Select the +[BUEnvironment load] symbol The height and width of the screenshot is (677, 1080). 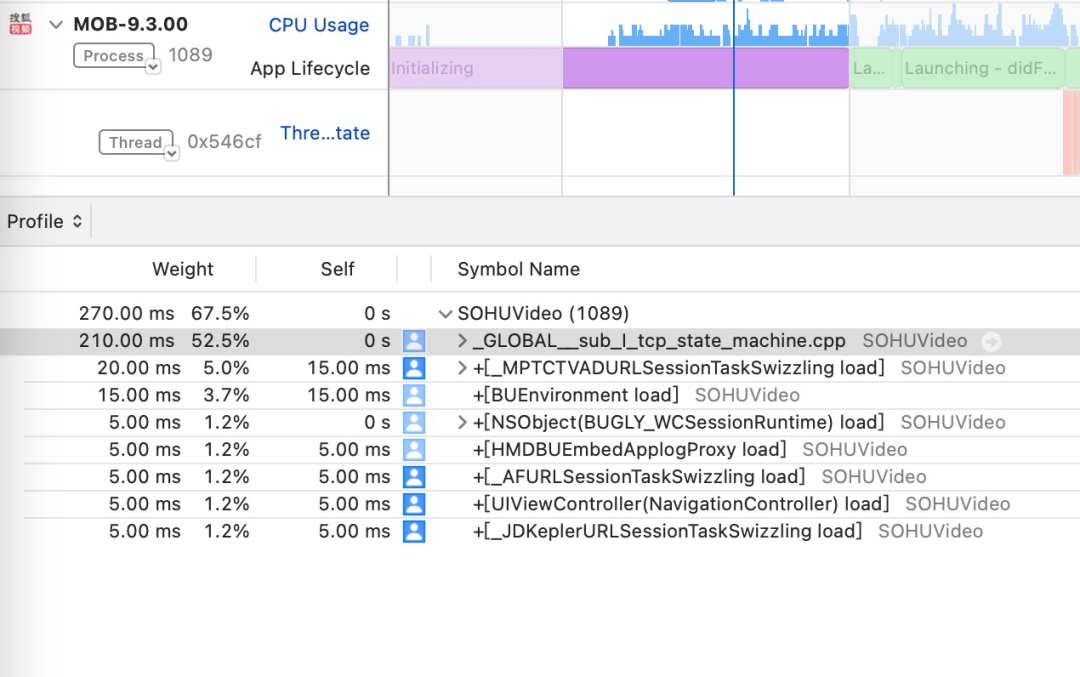[x=576, y=395]
